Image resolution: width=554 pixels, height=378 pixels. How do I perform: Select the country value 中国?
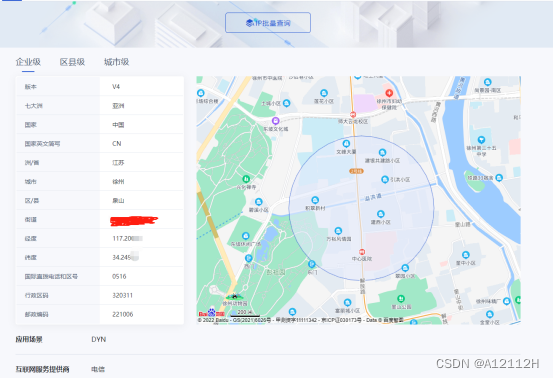pos(118,125)
